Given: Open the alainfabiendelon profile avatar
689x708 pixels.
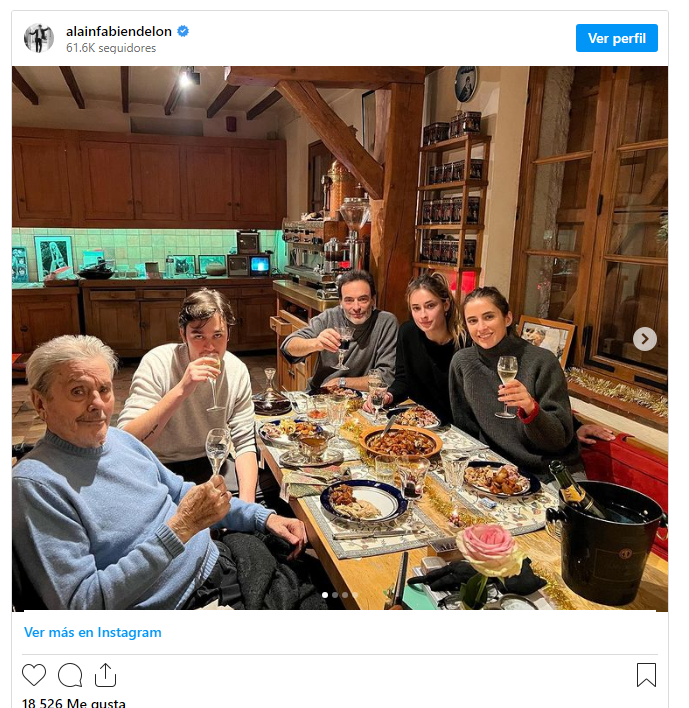Looking at the screenshot, I should pos(39,38).
